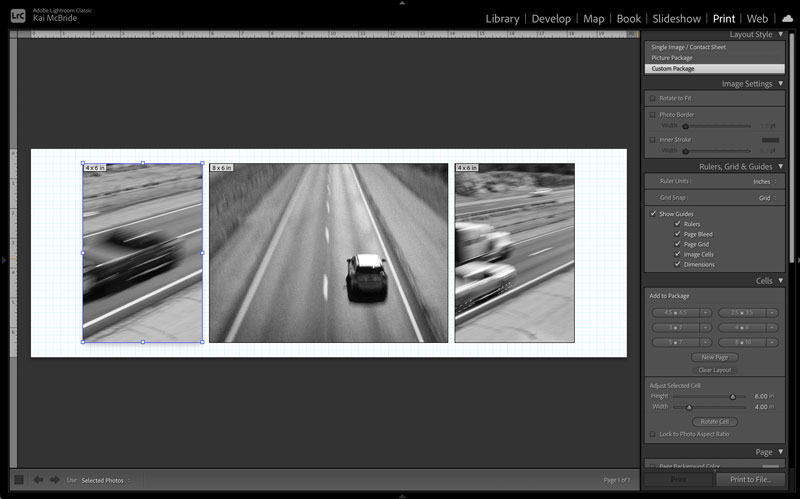
Task: Collapse the Layout Style panel
Action: point(781,34)
